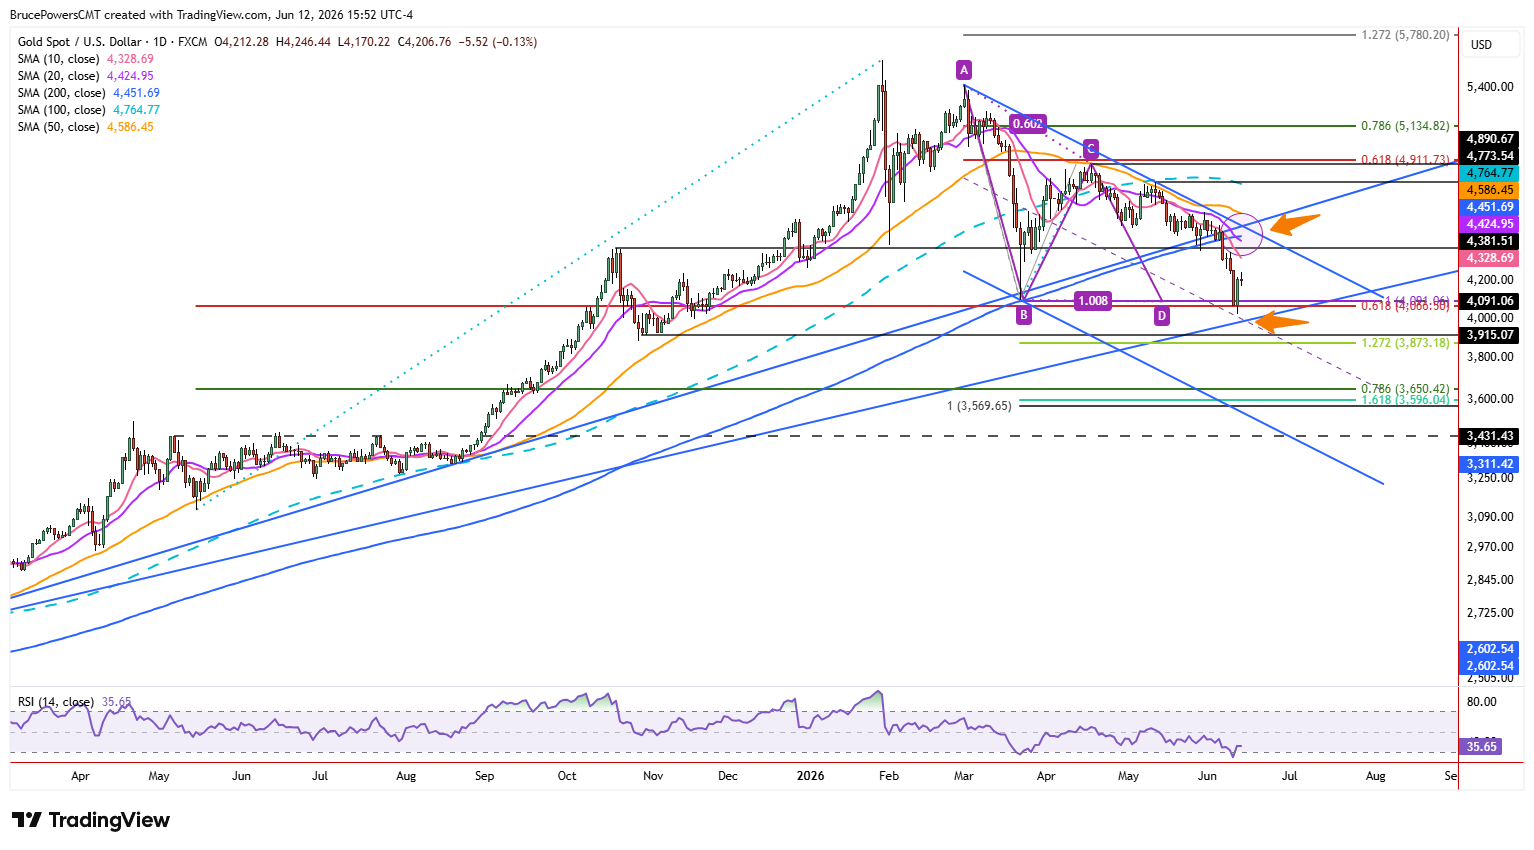Click the 0.602 retracement ratio label

[1027, 124]
